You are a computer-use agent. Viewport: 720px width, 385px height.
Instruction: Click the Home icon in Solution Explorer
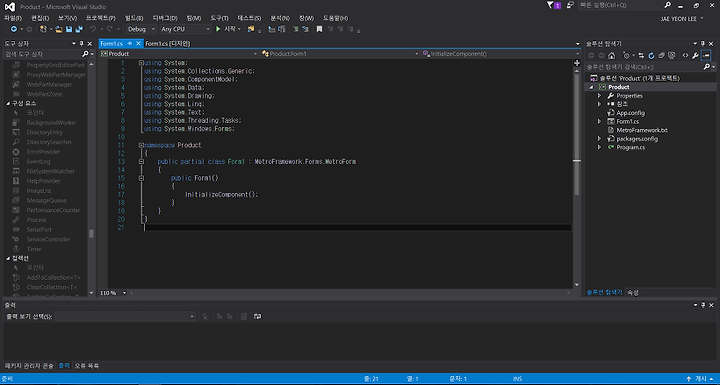click(x=611, y=56)
